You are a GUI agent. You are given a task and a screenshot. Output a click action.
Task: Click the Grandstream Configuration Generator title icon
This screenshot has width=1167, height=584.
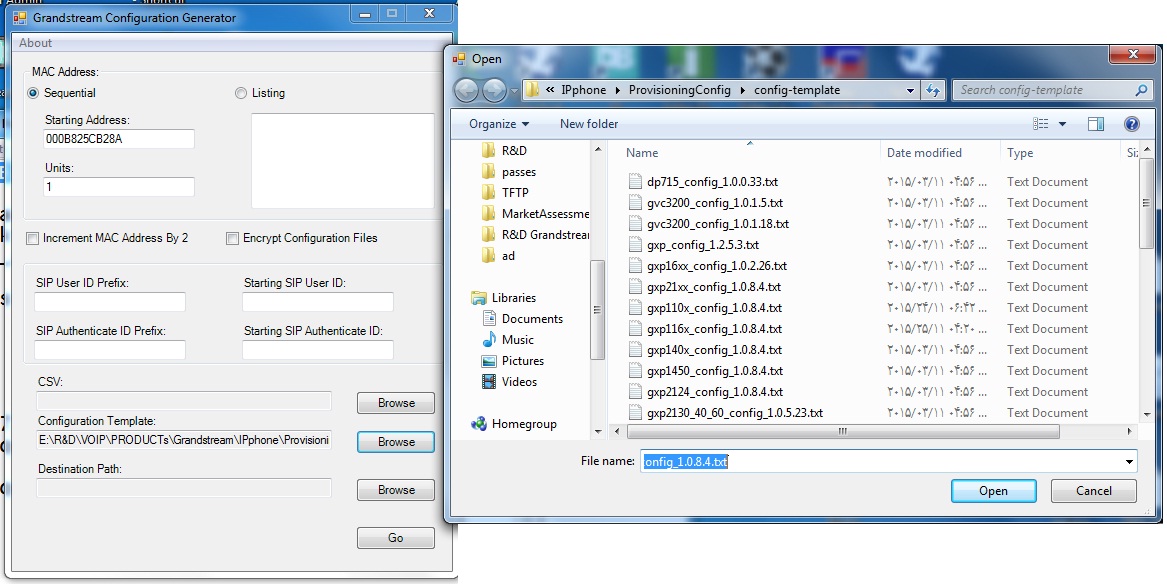(20, 17)
